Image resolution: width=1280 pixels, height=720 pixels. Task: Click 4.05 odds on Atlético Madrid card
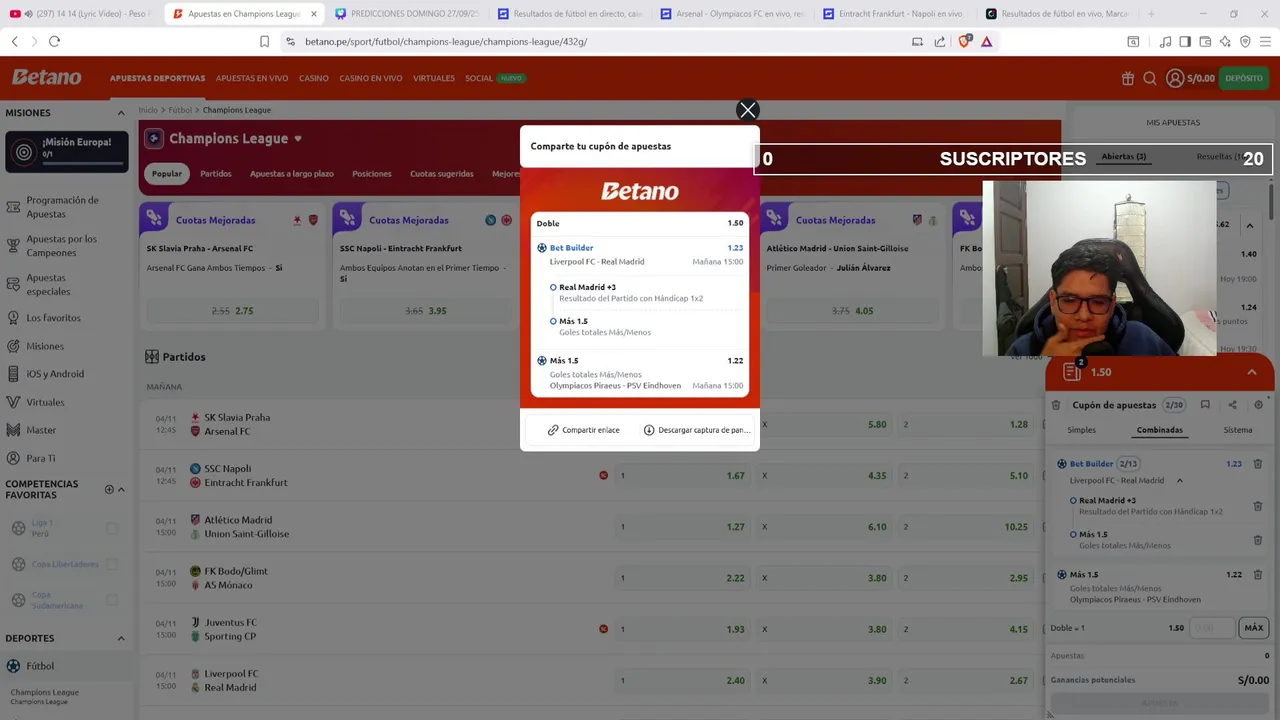tap(852, 311)
